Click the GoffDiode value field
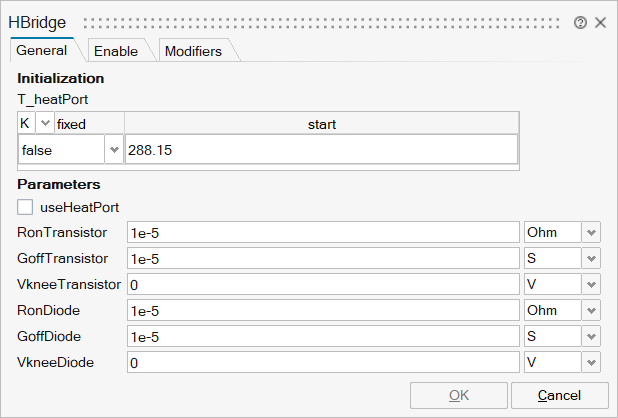This screenshot has height=418, width=618. point(322,336)
